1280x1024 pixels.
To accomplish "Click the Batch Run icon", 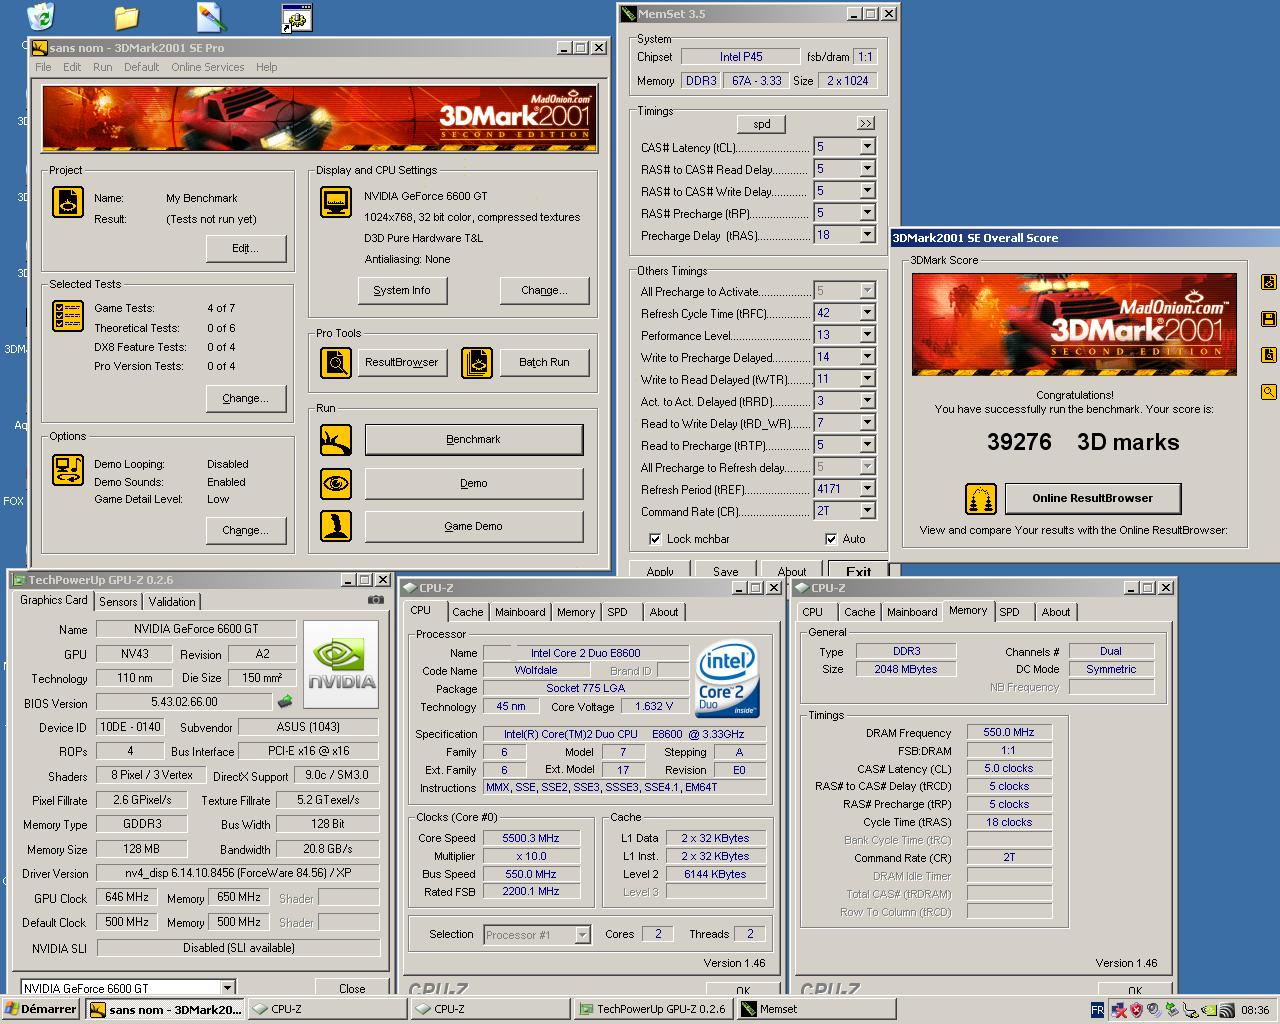I will coord(477,362).
